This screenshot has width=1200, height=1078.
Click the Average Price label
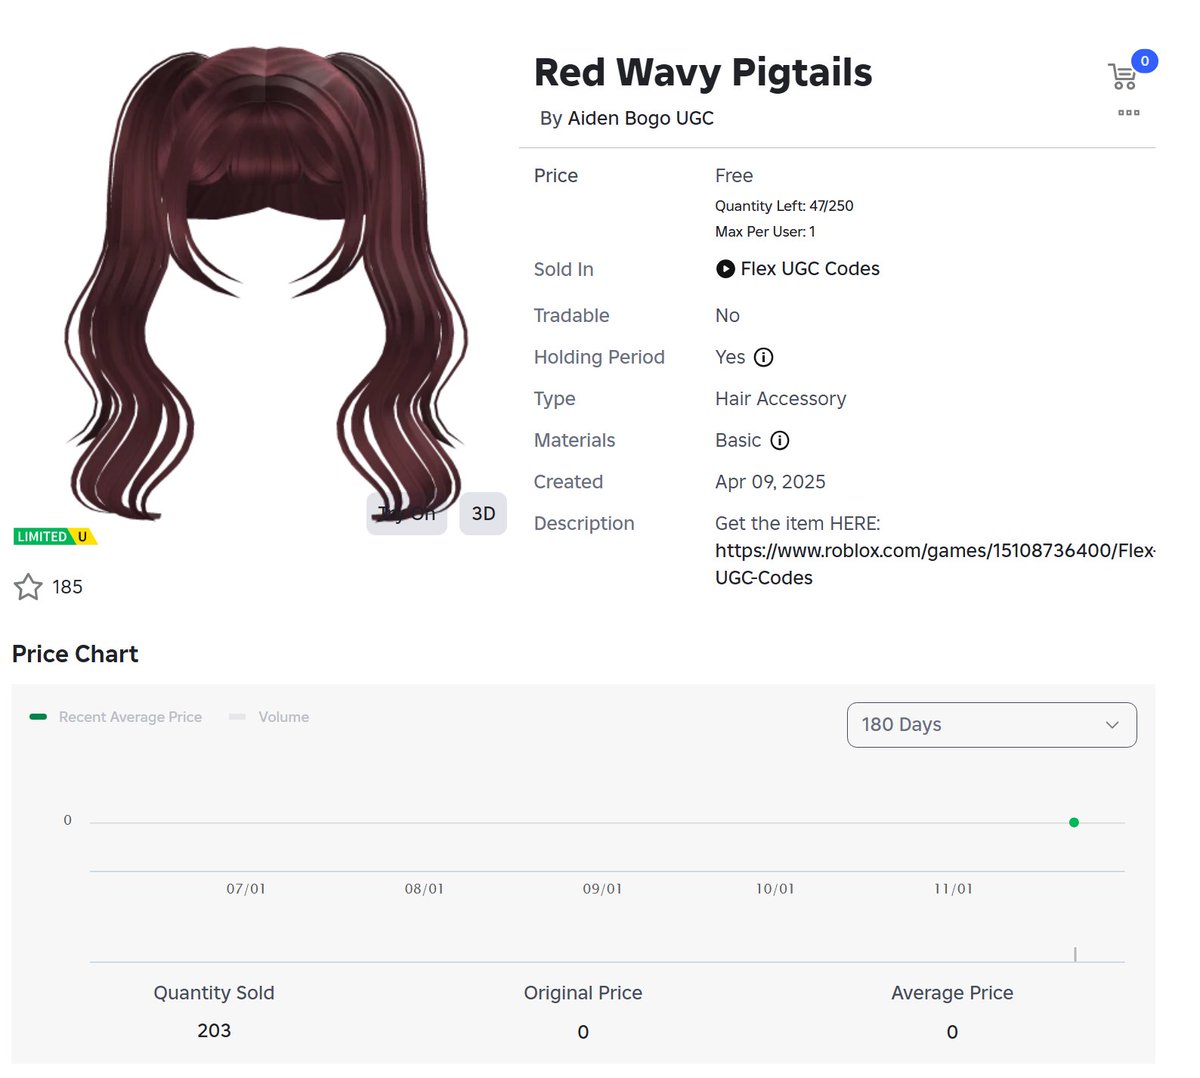coord(952,993)
